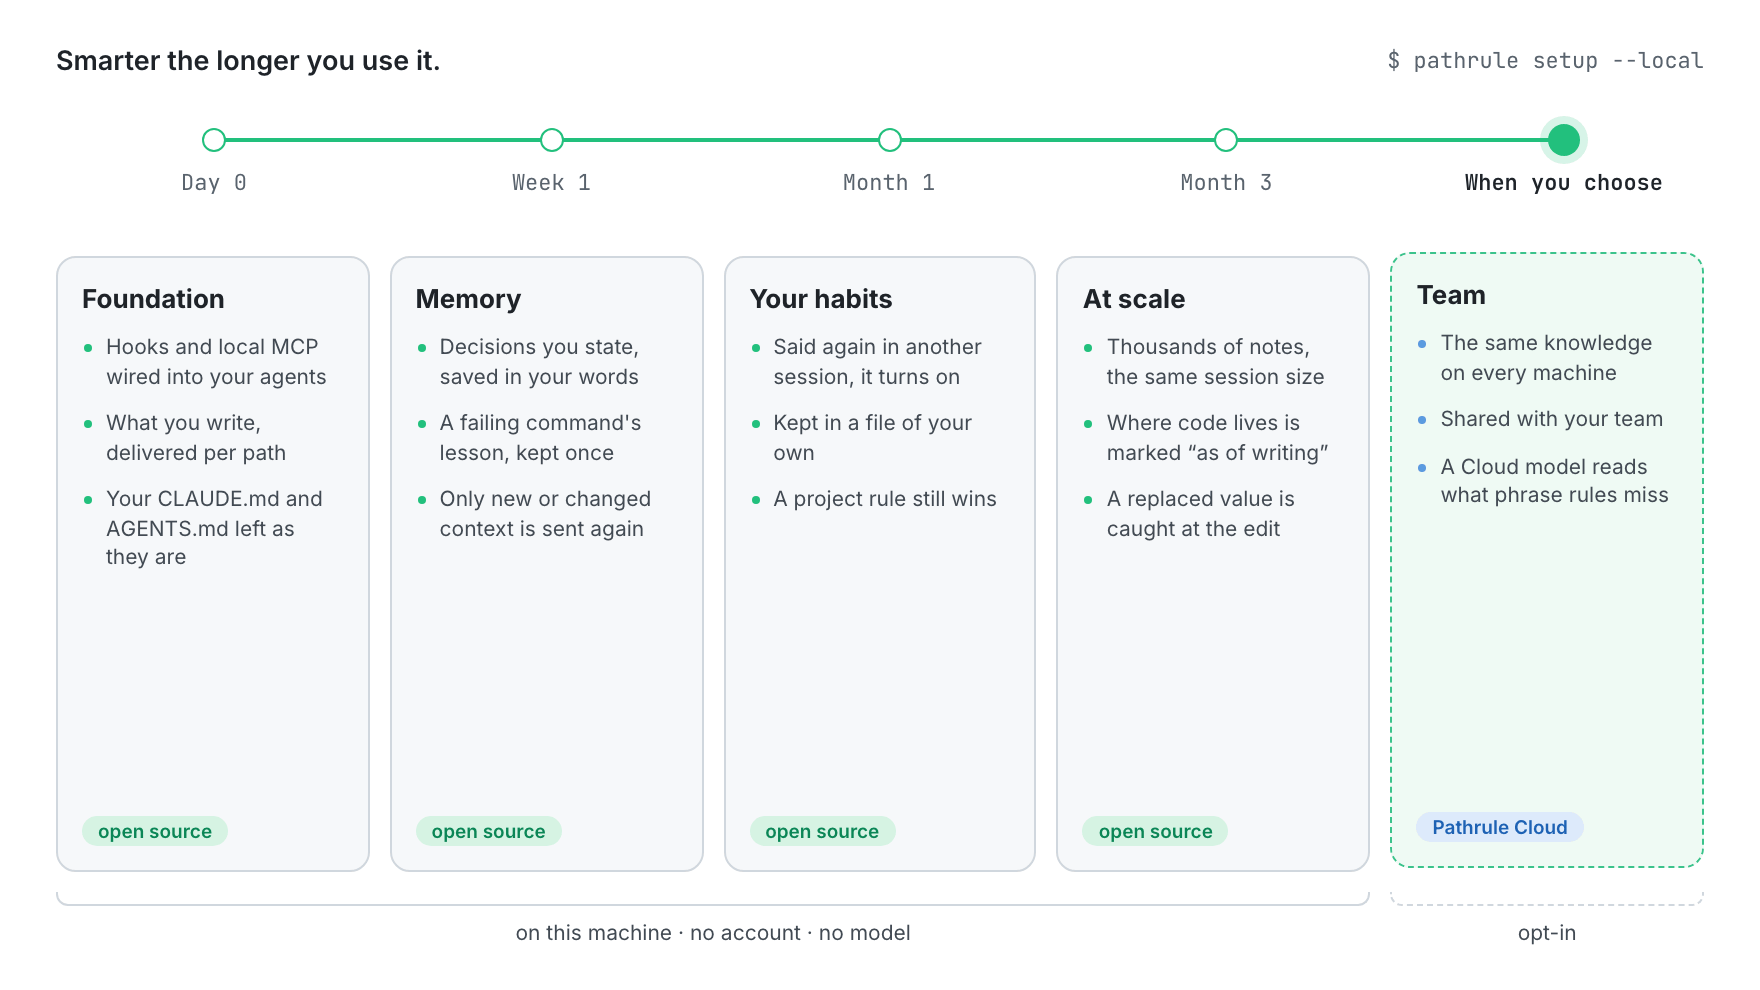Click the 'Day 0' timeline label
The image size is (1760, 990).
pos(214,183)
